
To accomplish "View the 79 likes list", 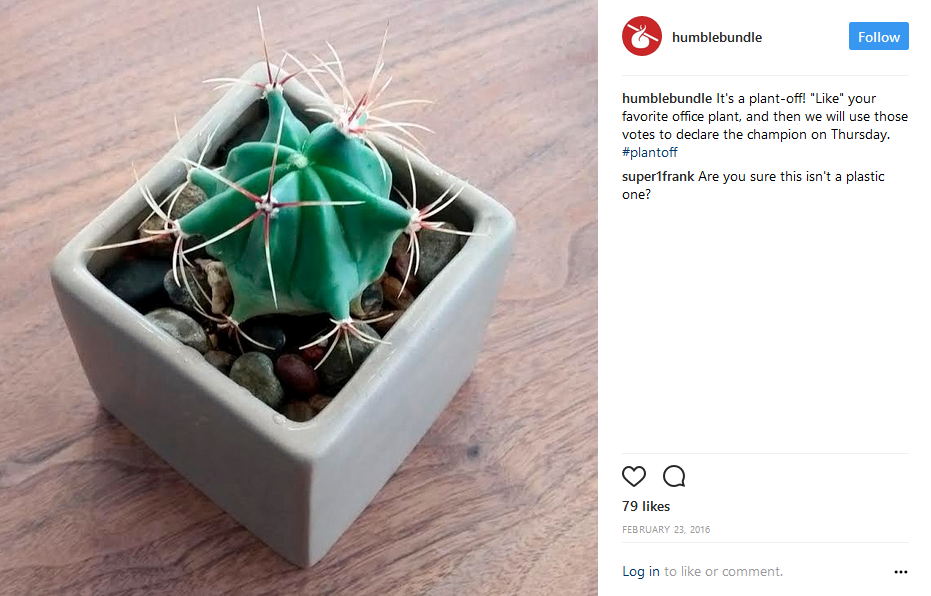I will point(645,506).
